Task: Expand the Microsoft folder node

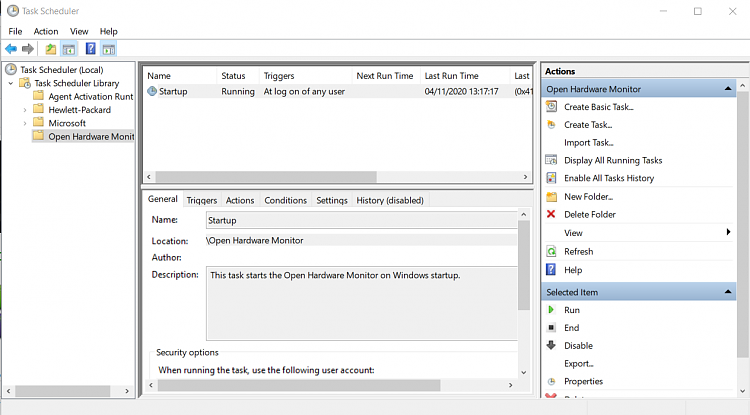Action: [25, 123]
